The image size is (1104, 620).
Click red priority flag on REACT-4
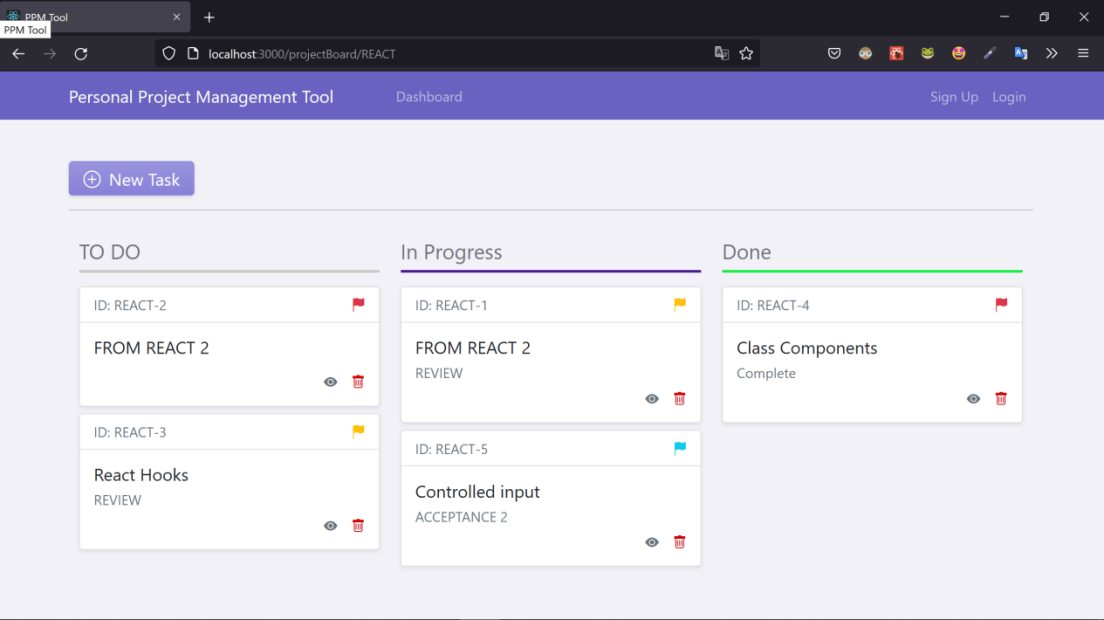[x=1001, y=304]
